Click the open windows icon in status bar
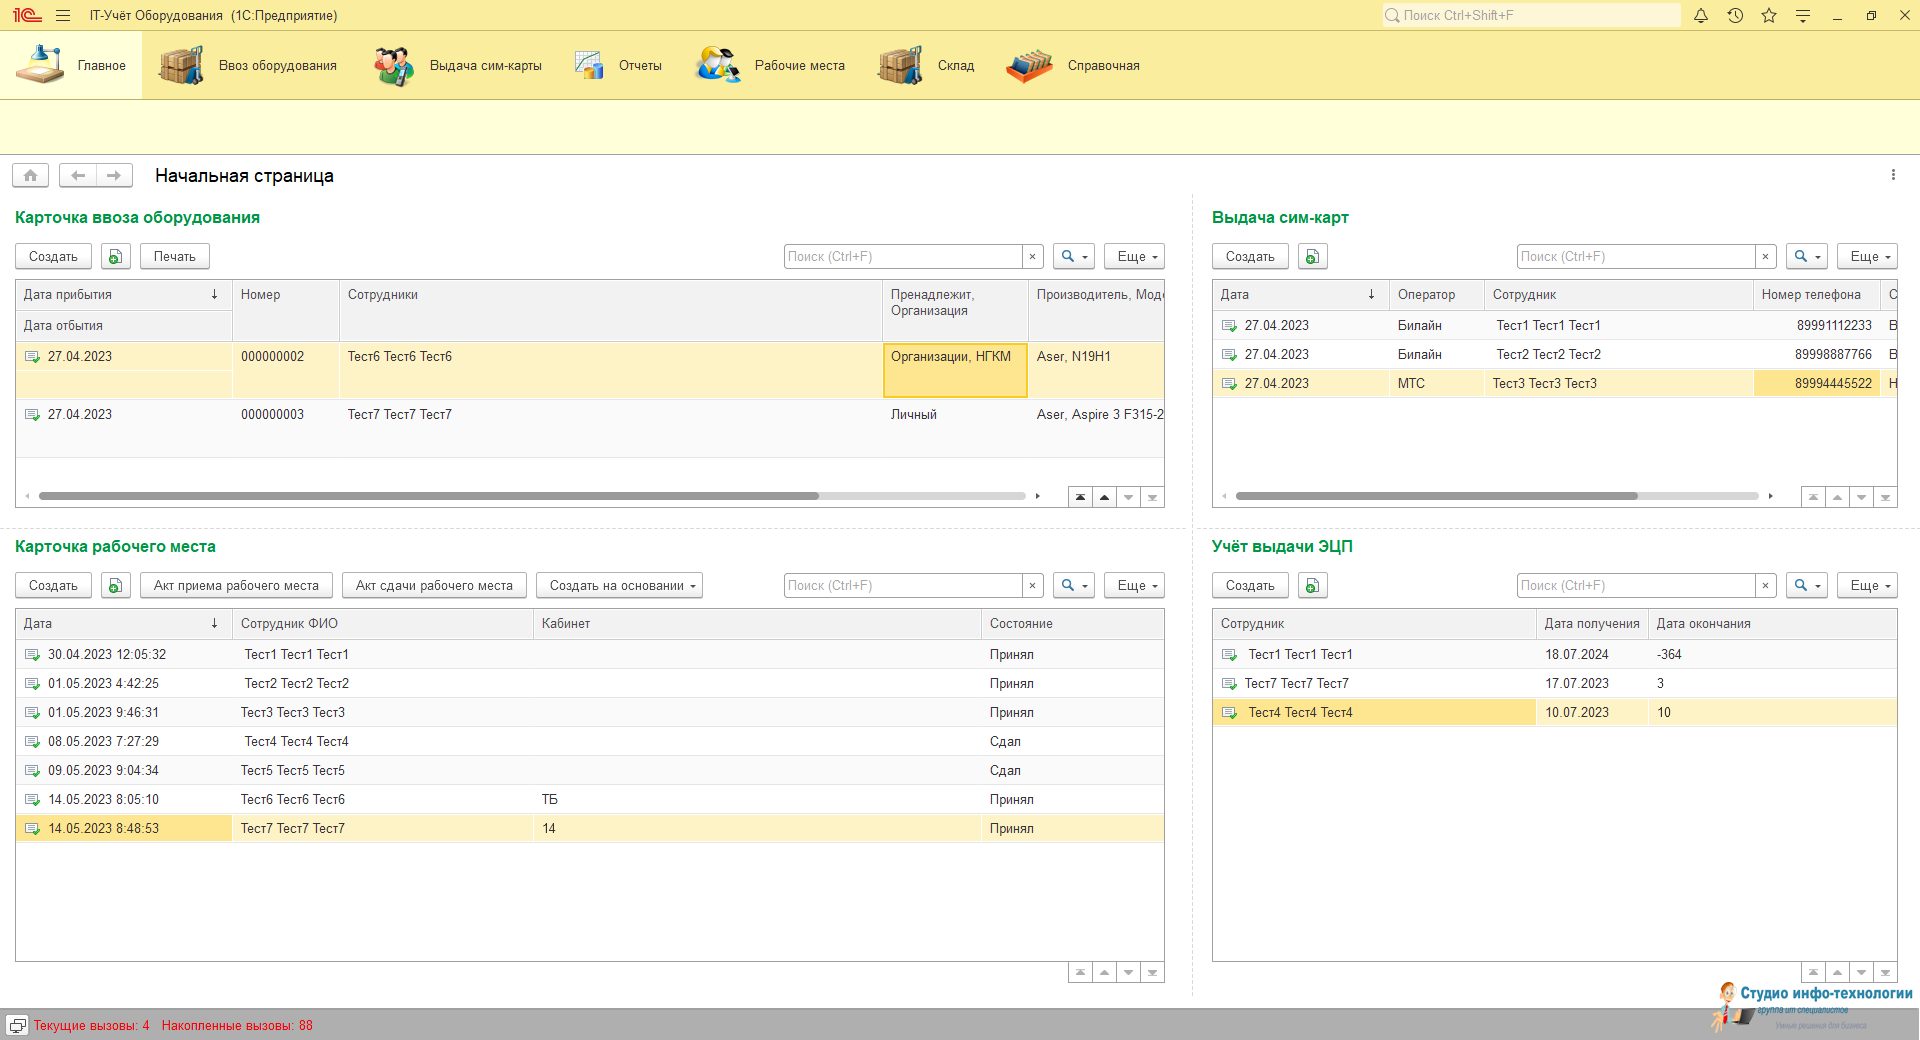 click(17, 1025)
